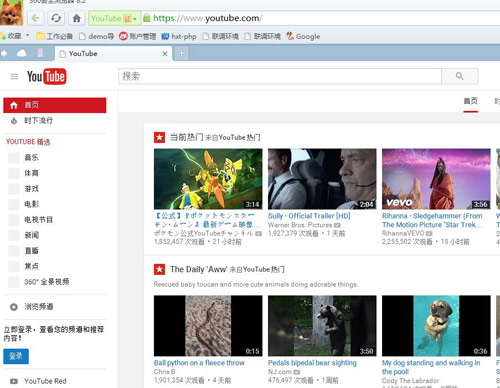Open Warner Bros. Pictures channel link

pos(300,225)
